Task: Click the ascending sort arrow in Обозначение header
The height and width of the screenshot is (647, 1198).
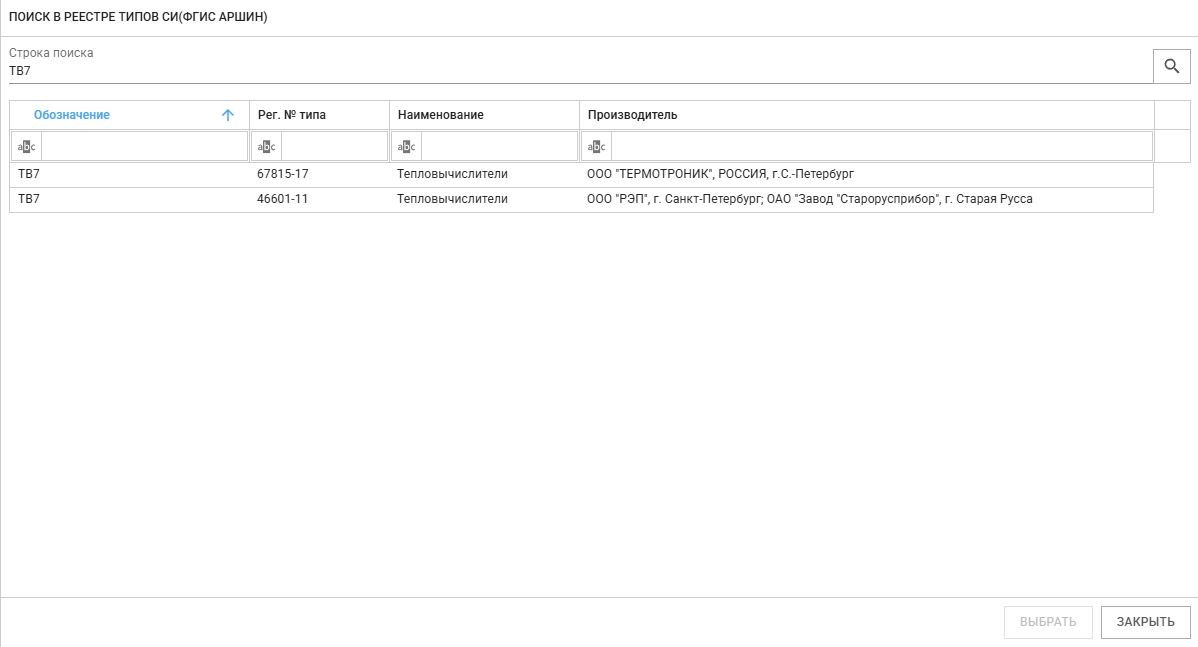Action: point(228,115)
